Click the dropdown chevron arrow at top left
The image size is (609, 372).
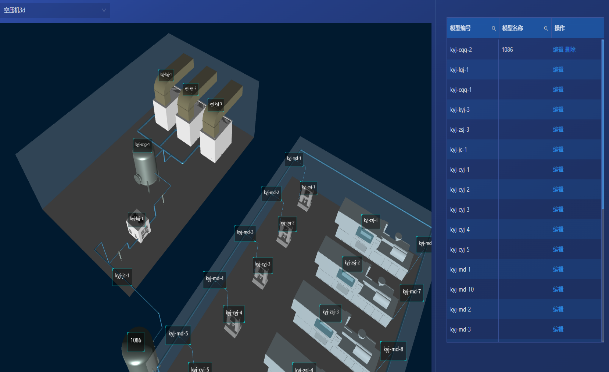pos(104,10)
